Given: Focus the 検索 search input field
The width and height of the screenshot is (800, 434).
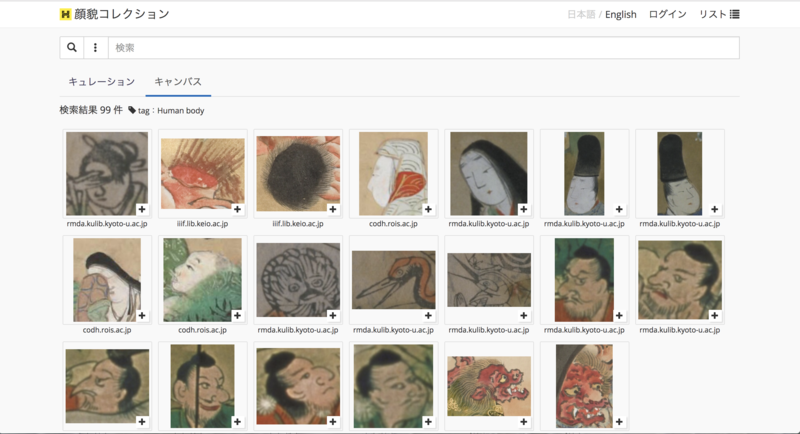Looking at the screenshot, I should [423, 47].
